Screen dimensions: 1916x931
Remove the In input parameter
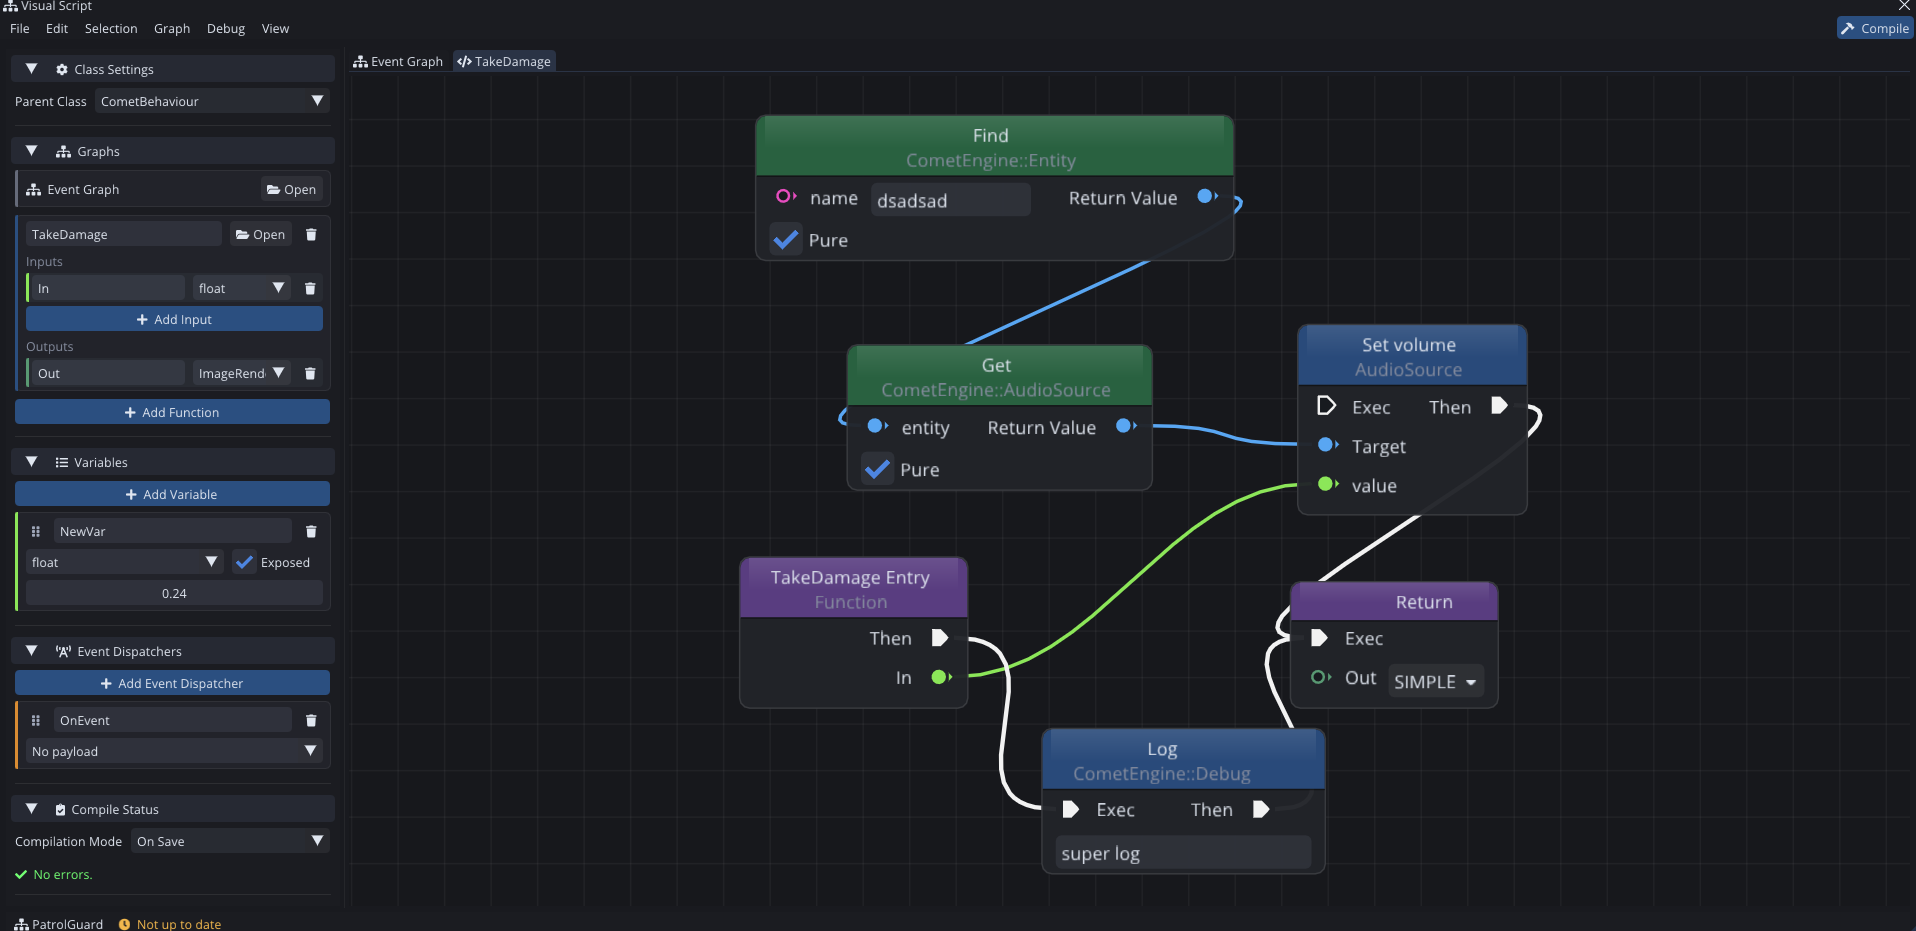tap(310, 288)
